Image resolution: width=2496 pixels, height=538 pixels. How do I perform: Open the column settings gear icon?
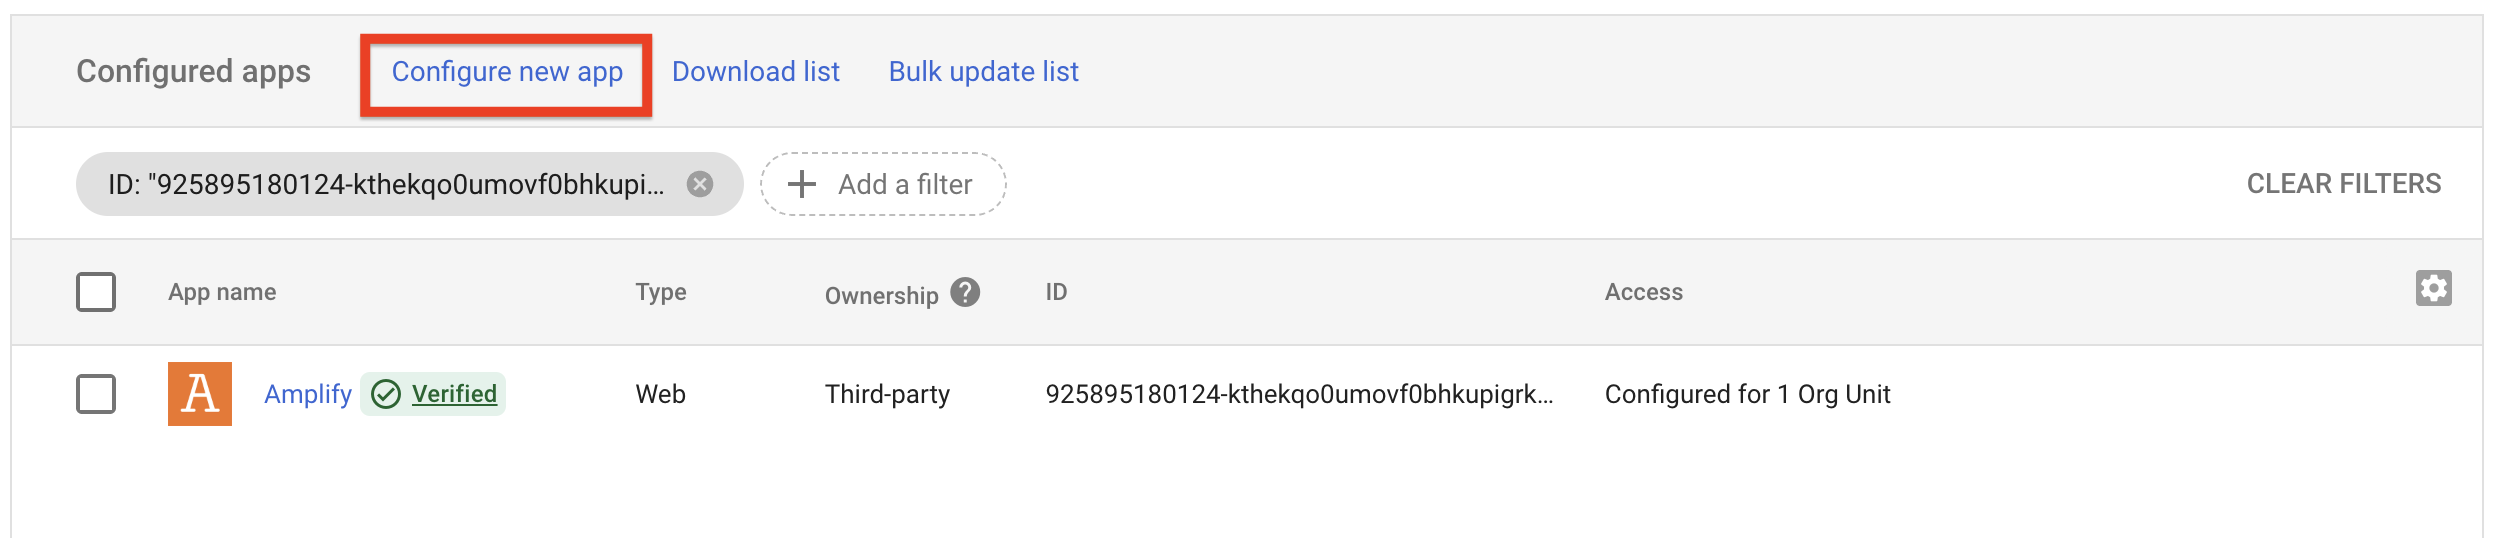pos(2433,288)
